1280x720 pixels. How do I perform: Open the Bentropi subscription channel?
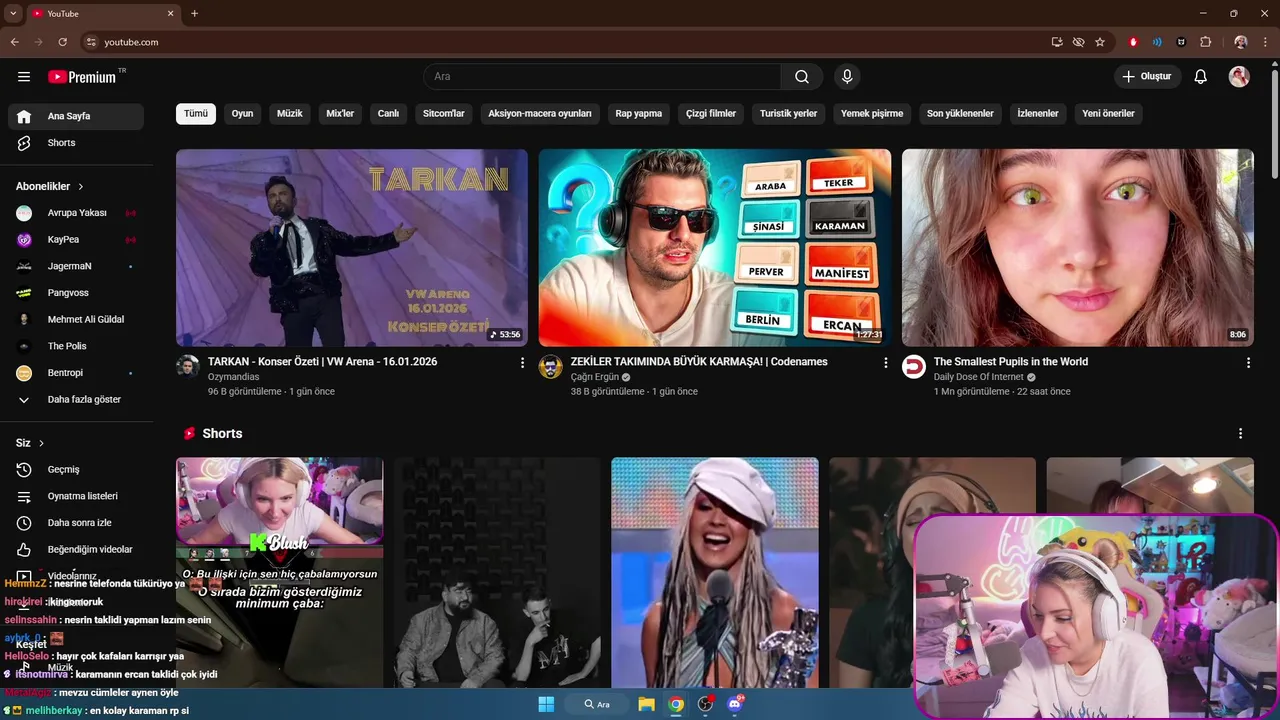[x=76, y=373]
